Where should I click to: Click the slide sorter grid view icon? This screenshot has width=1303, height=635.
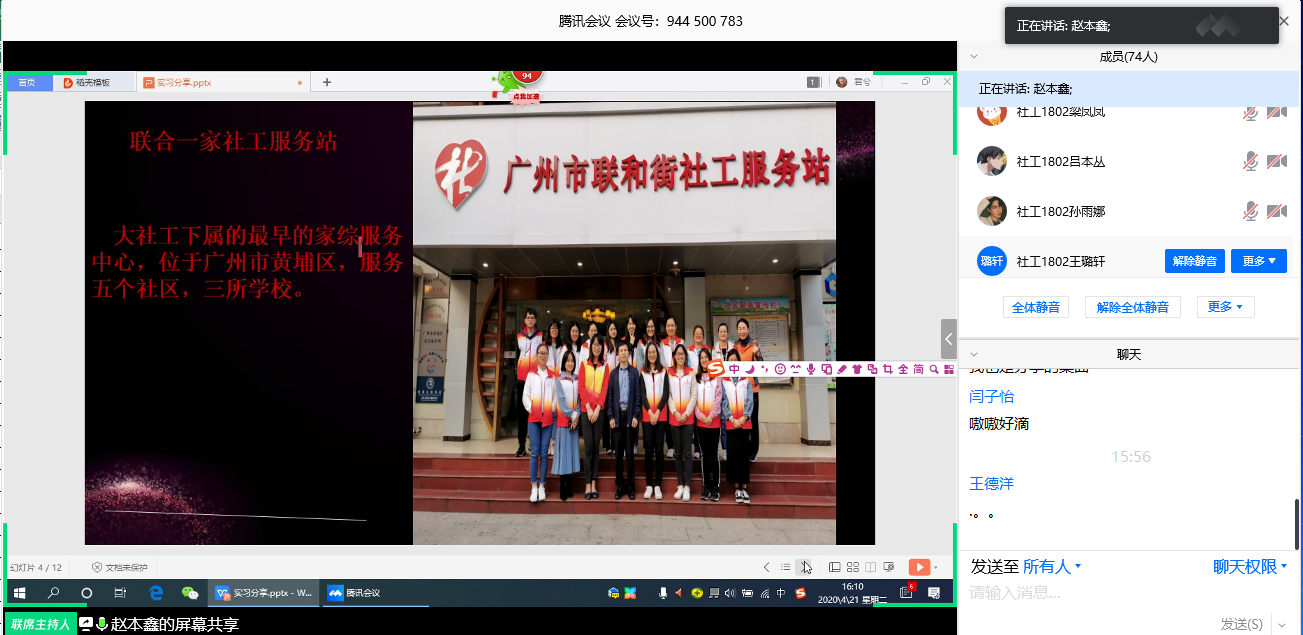tap(852, 567)
